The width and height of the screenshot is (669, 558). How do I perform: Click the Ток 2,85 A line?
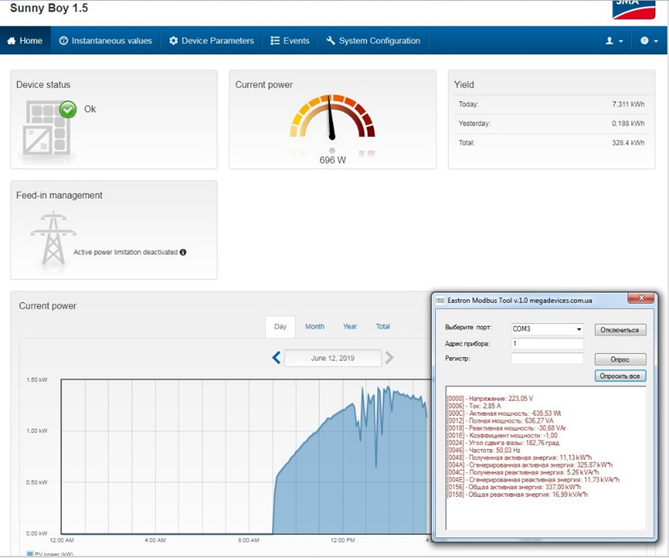(x=474, y=406)
